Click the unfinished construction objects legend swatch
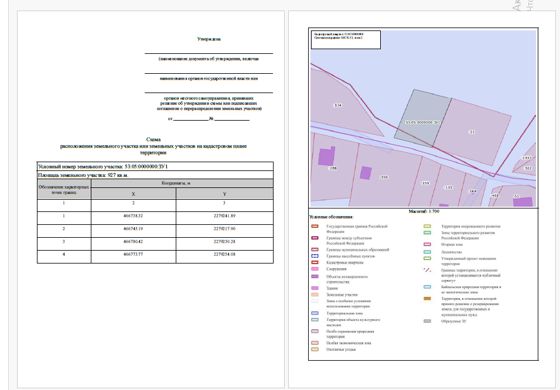 coord(315,276)
